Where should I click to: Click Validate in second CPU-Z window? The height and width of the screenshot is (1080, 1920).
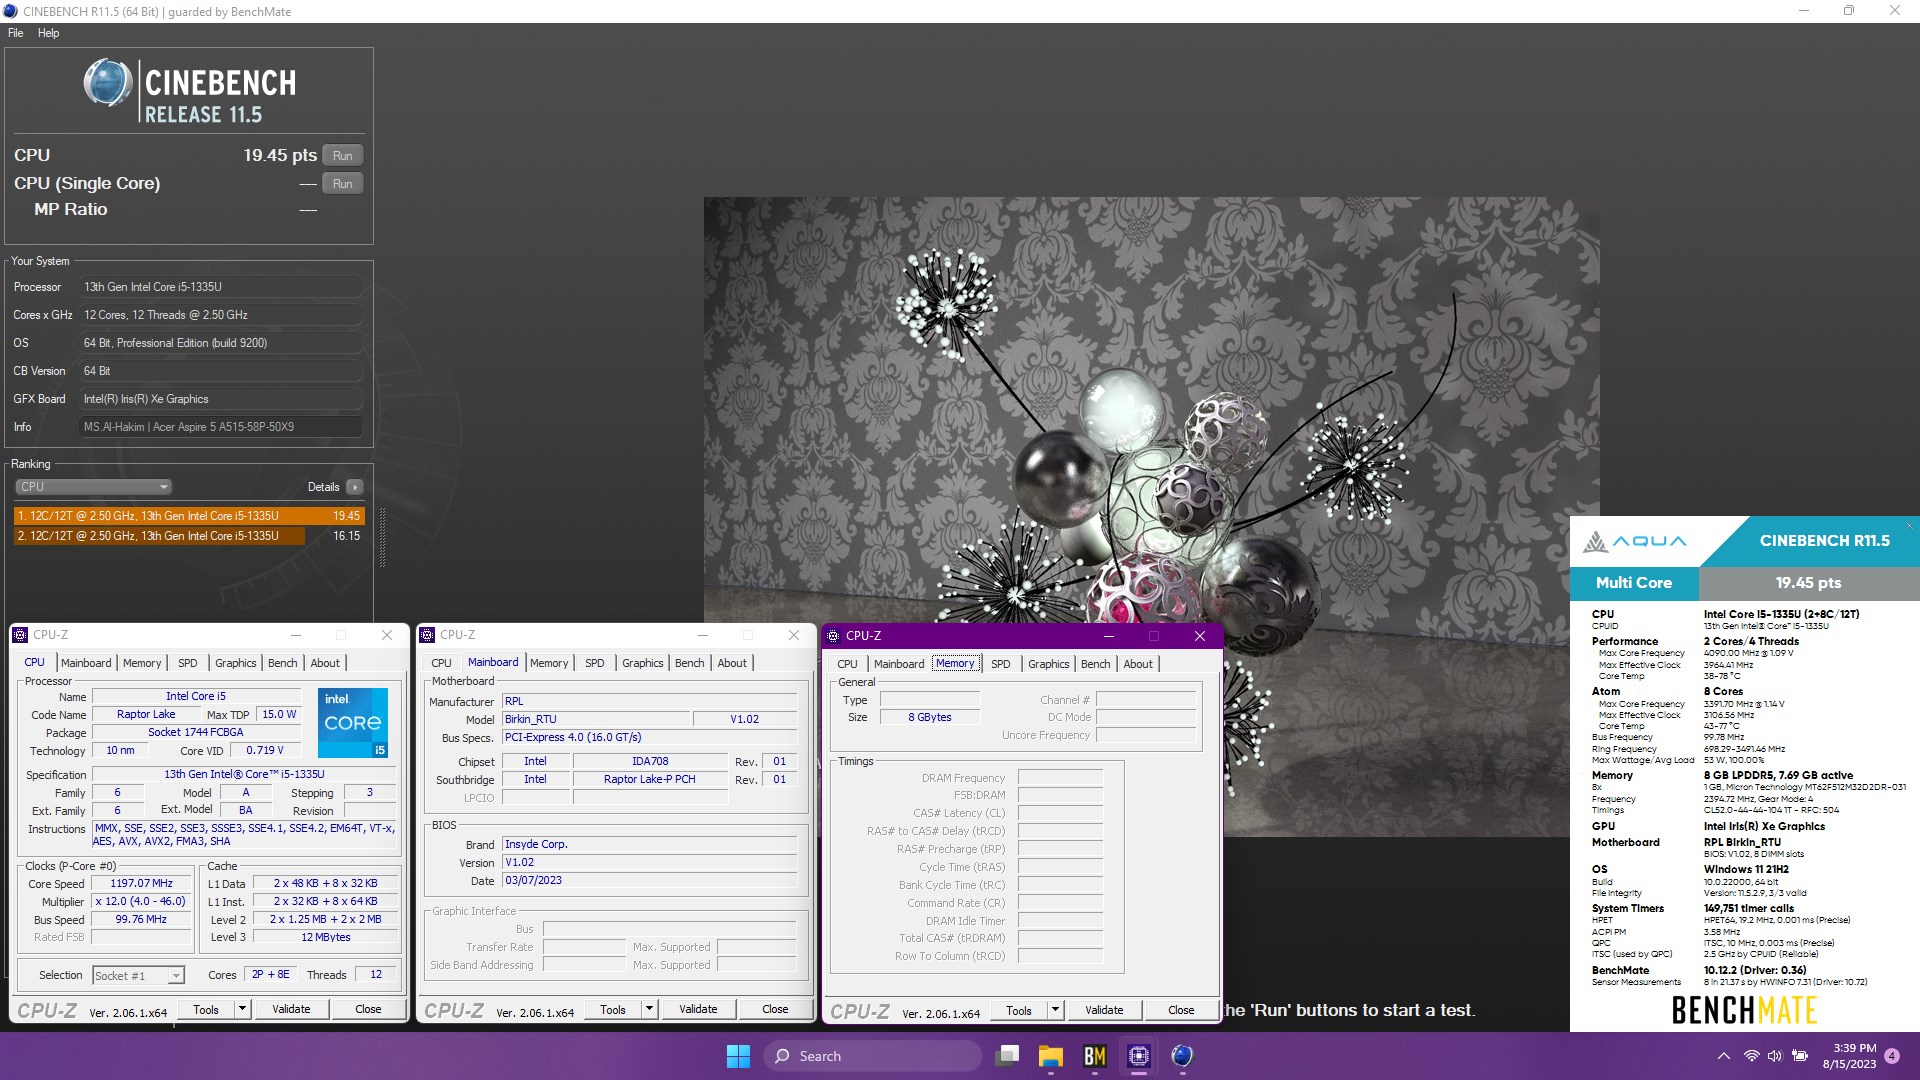point(698,1010)
